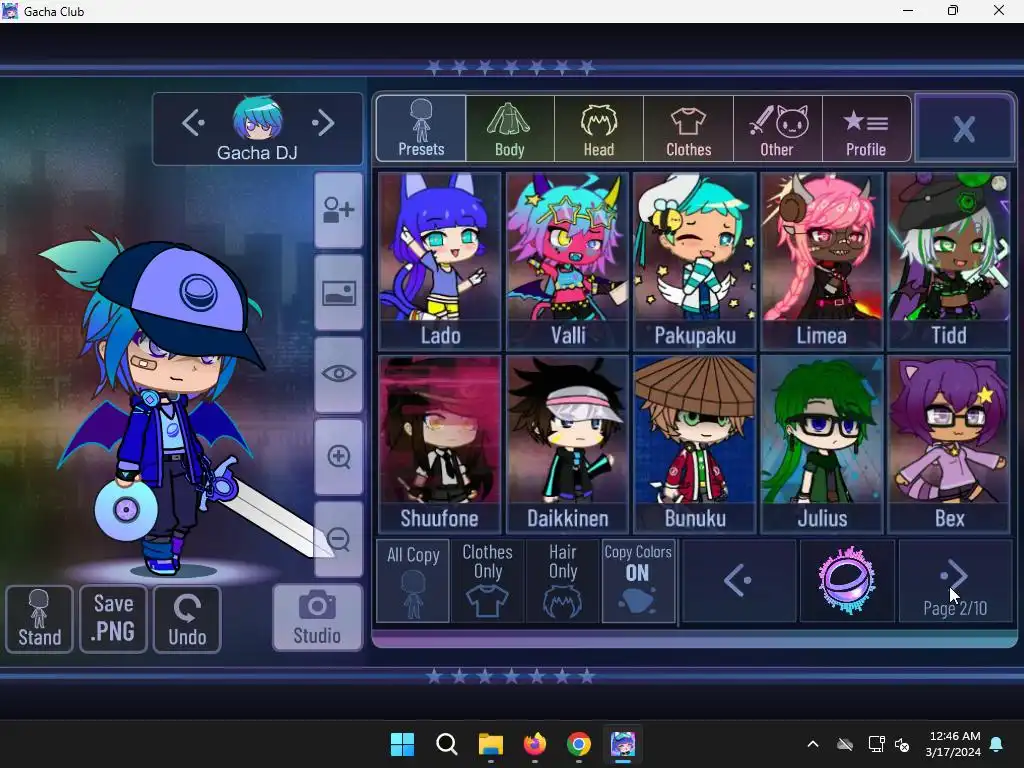Viewport: 1024px width, 768px height.
Task: Select the Julius preset
Action: [822, 444]
